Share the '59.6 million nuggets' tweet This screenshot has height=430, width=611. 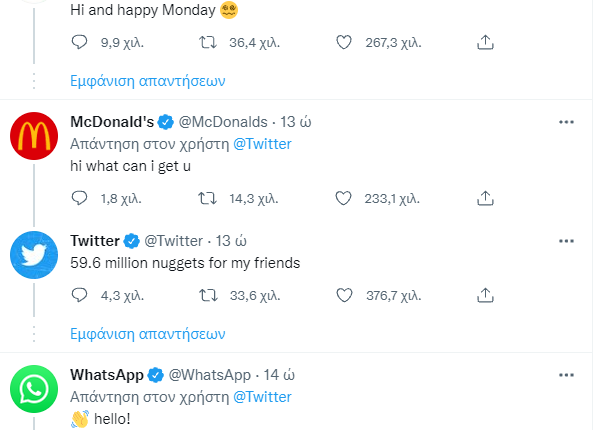click(485, 295)
